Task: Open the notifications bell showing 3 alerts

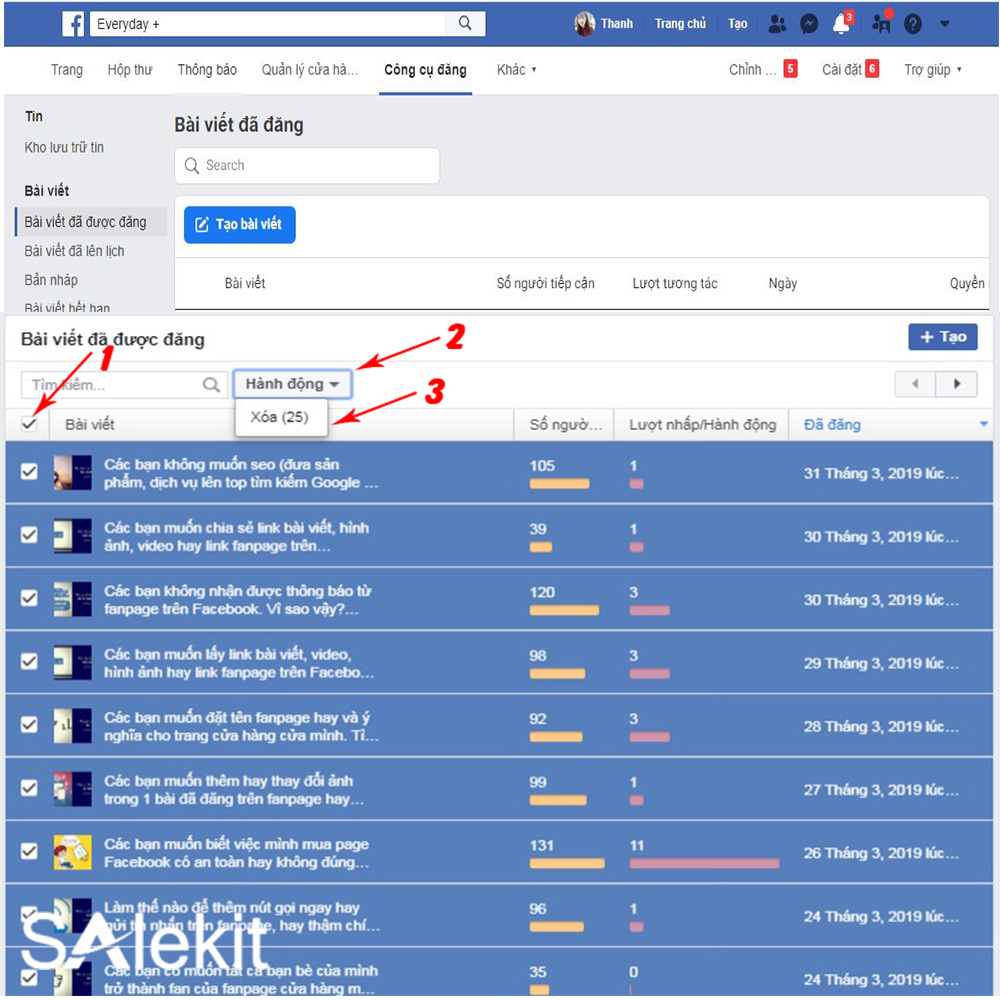Action: [x=841, y=23]
